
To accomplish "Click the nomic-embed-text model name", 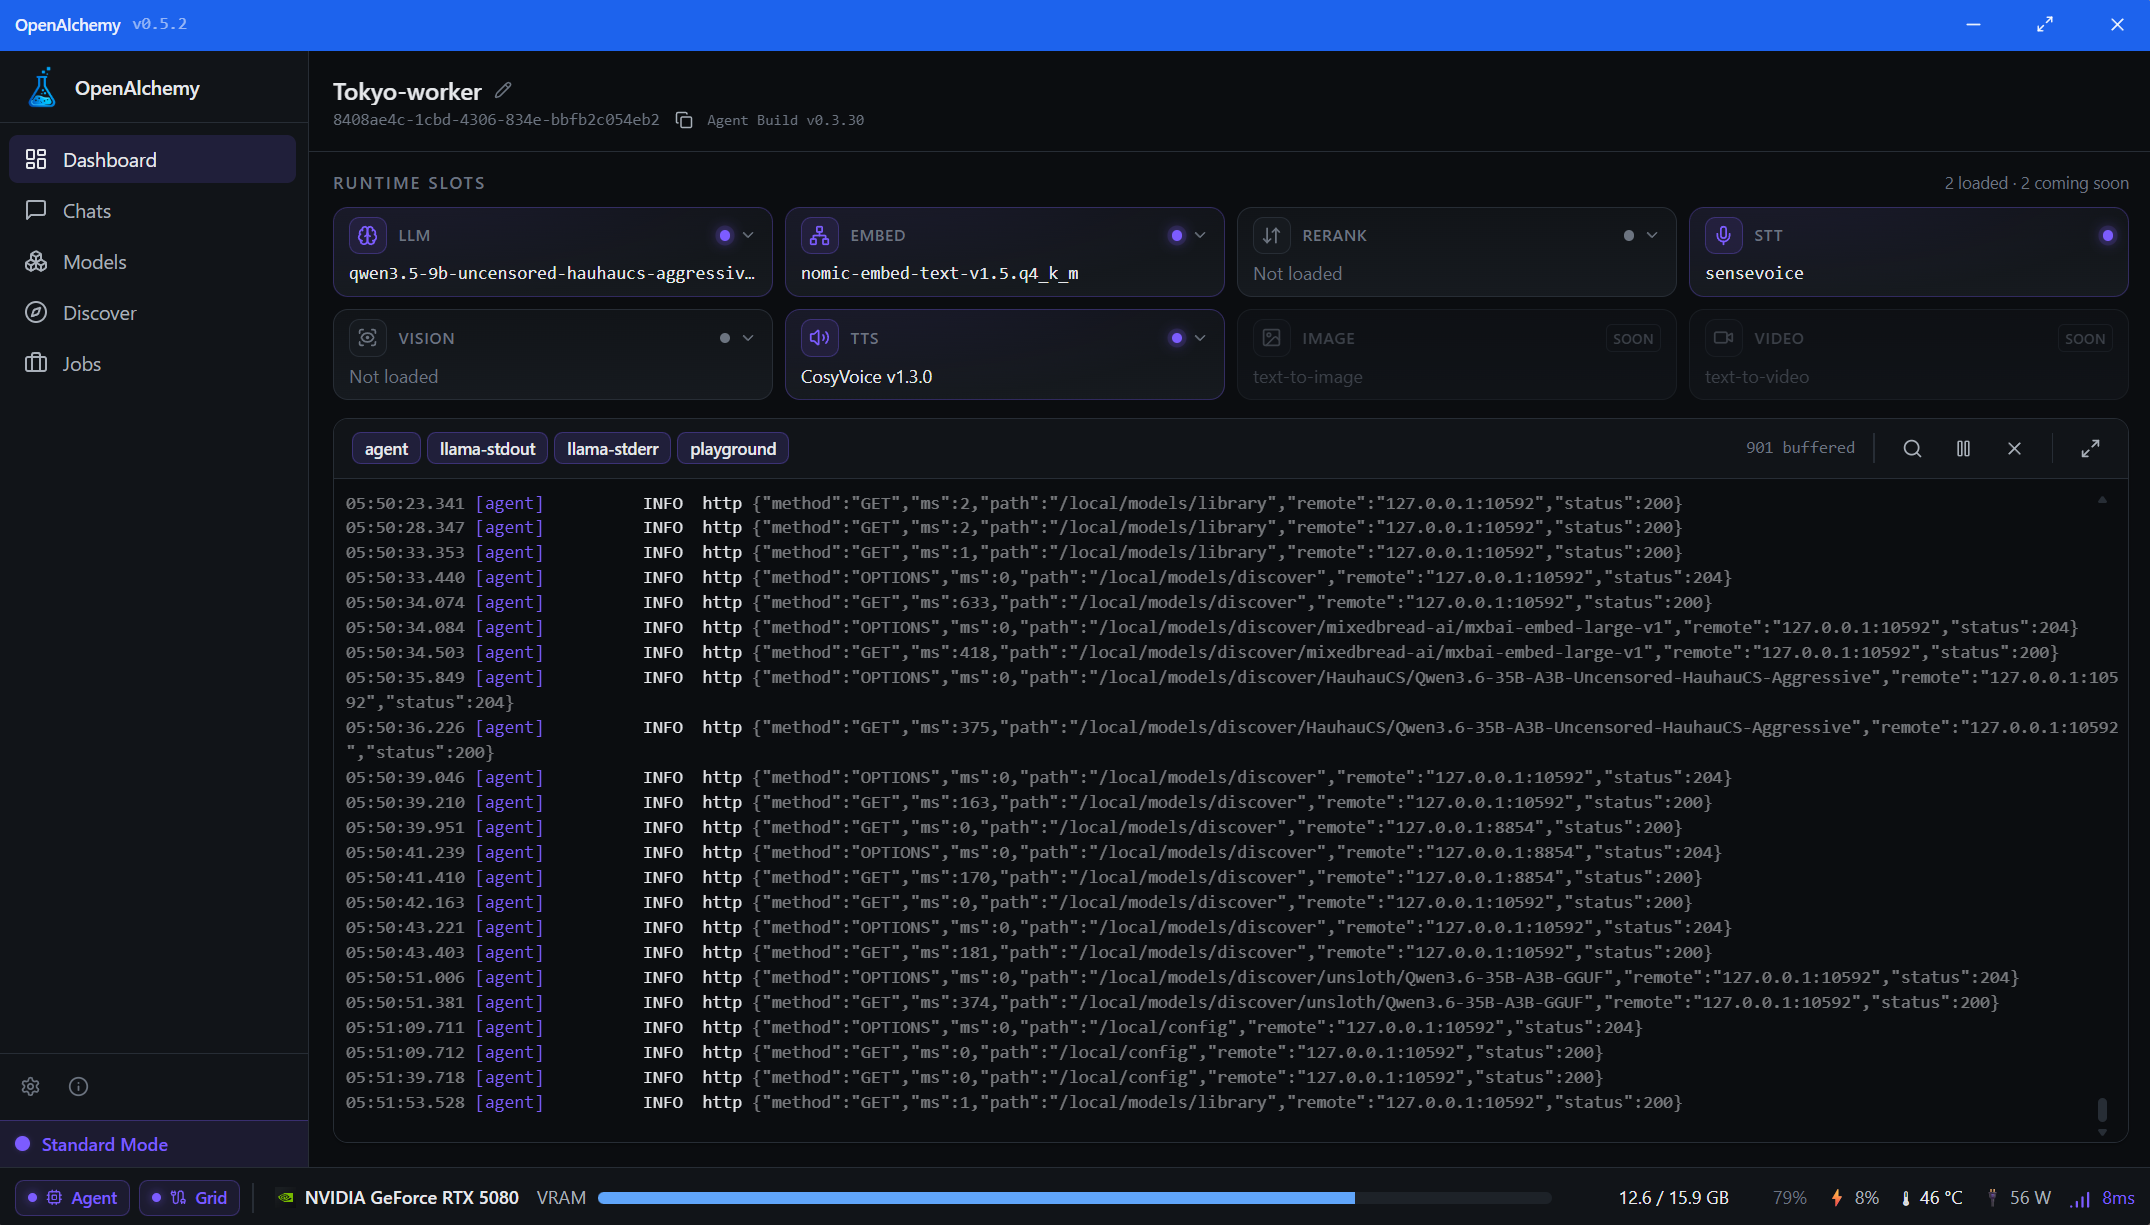I will [x=939, y=273].
